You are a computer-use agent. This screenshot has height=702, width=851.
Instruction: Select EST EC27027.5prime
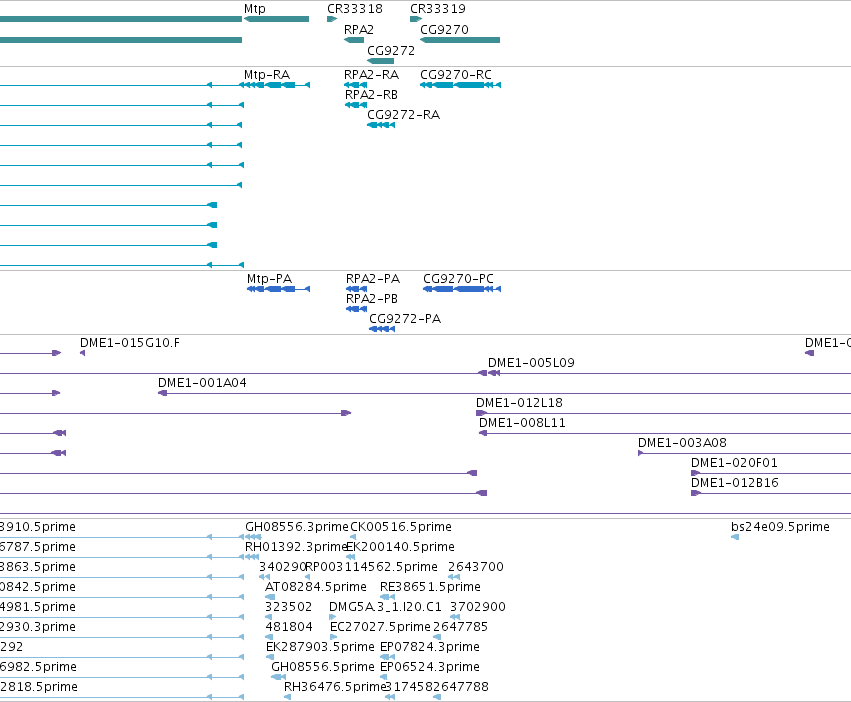pyautogui.click(x=380, y=627)
